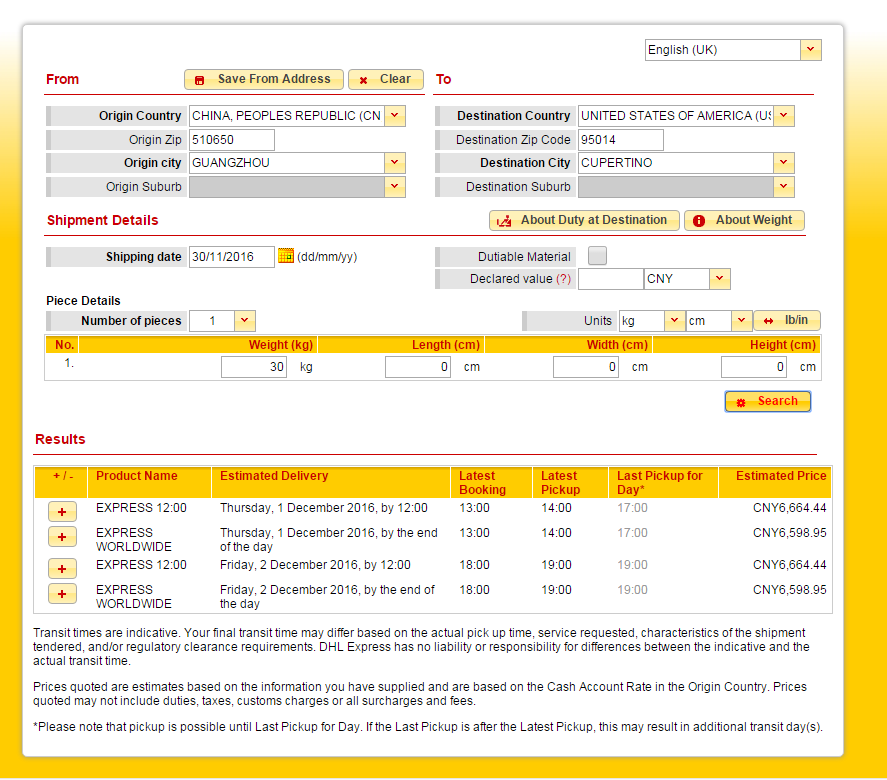Open Origin Country dropdown
The image size is (887, 780).
pyautogui.click(x=395, y=115)
